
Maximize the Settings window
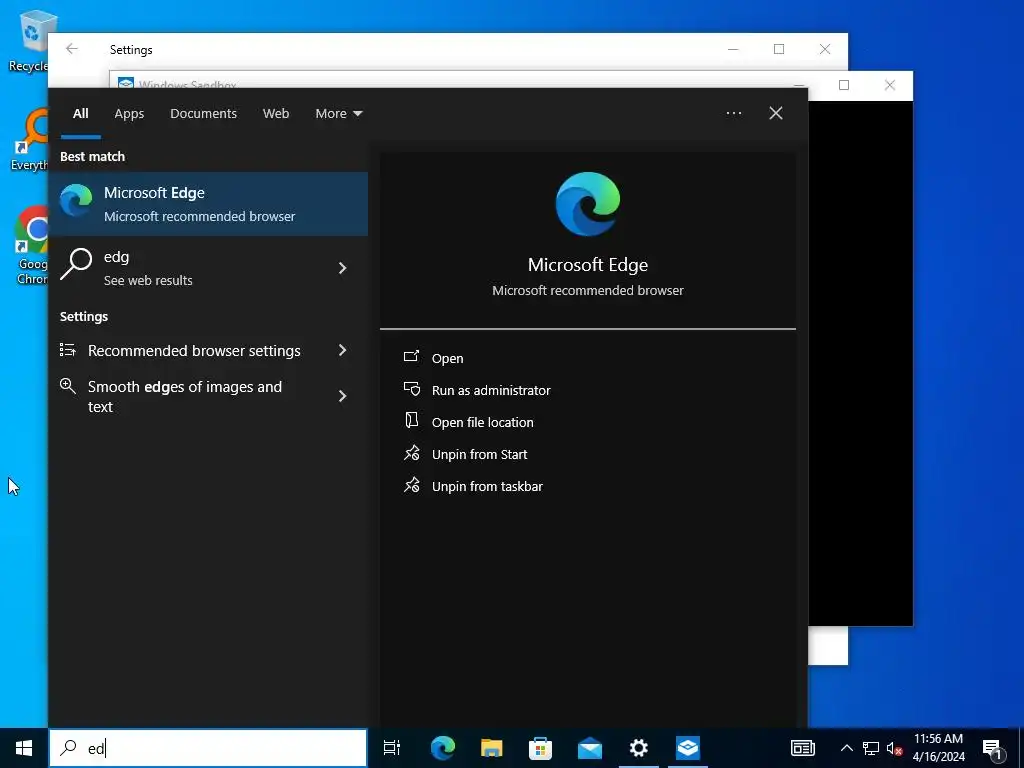click(779, 49)
